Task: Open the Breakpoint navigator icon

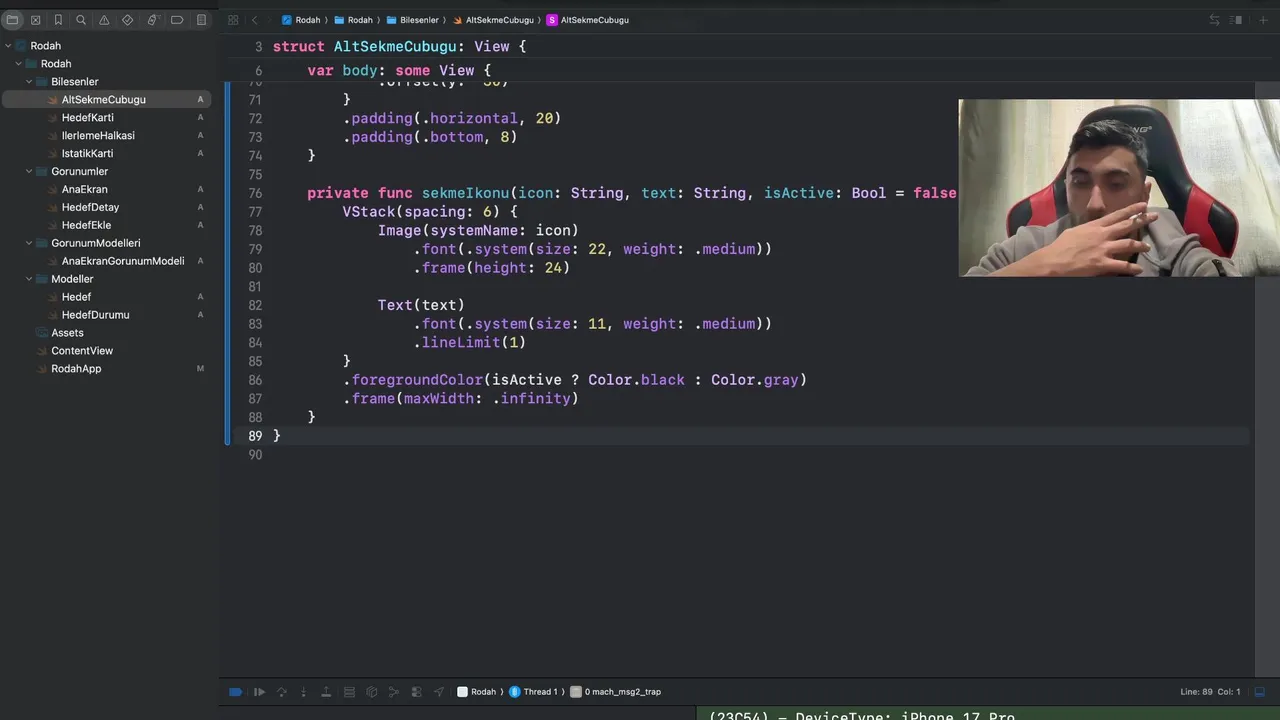Action: pyautogui.click(x=177, y=20)
